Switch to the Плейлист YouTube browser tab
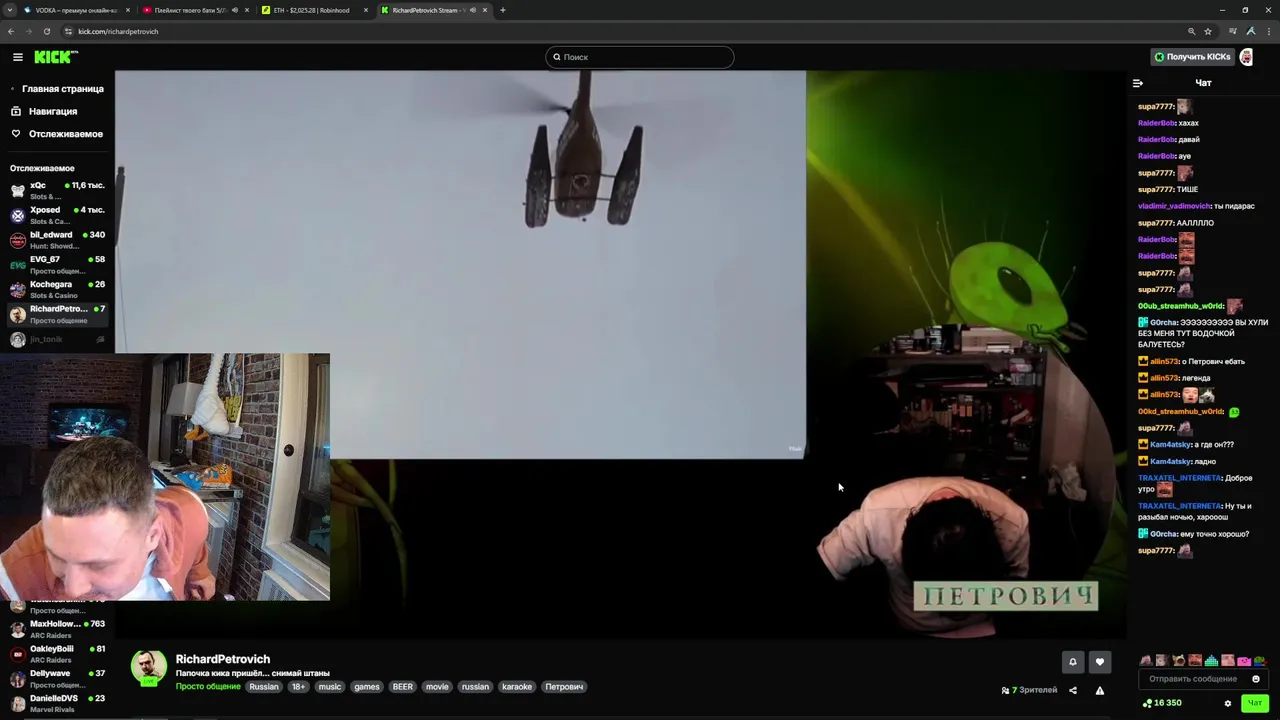 click(195, 10)
